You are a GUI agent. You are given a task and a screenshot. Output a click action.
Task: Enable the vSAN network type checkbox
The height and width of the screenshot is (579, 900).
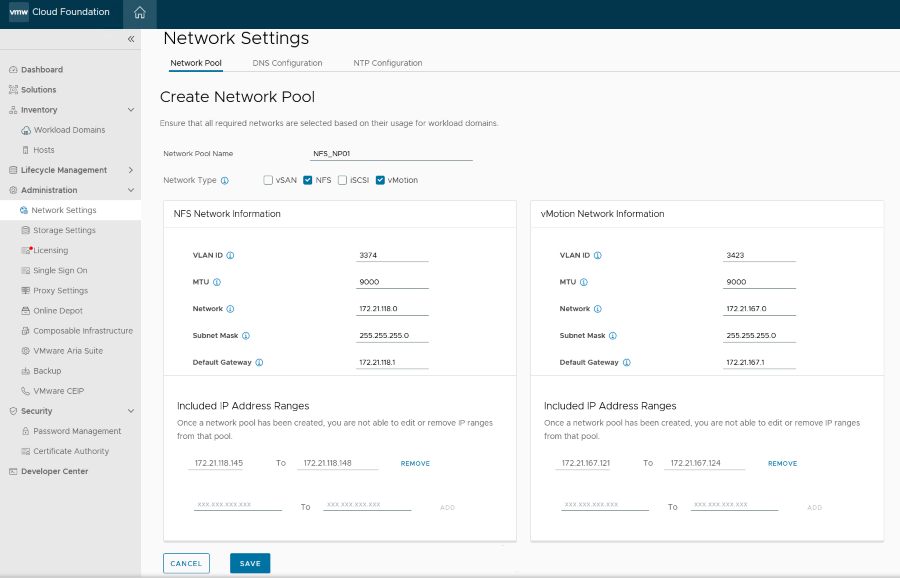tap(268, 180)
